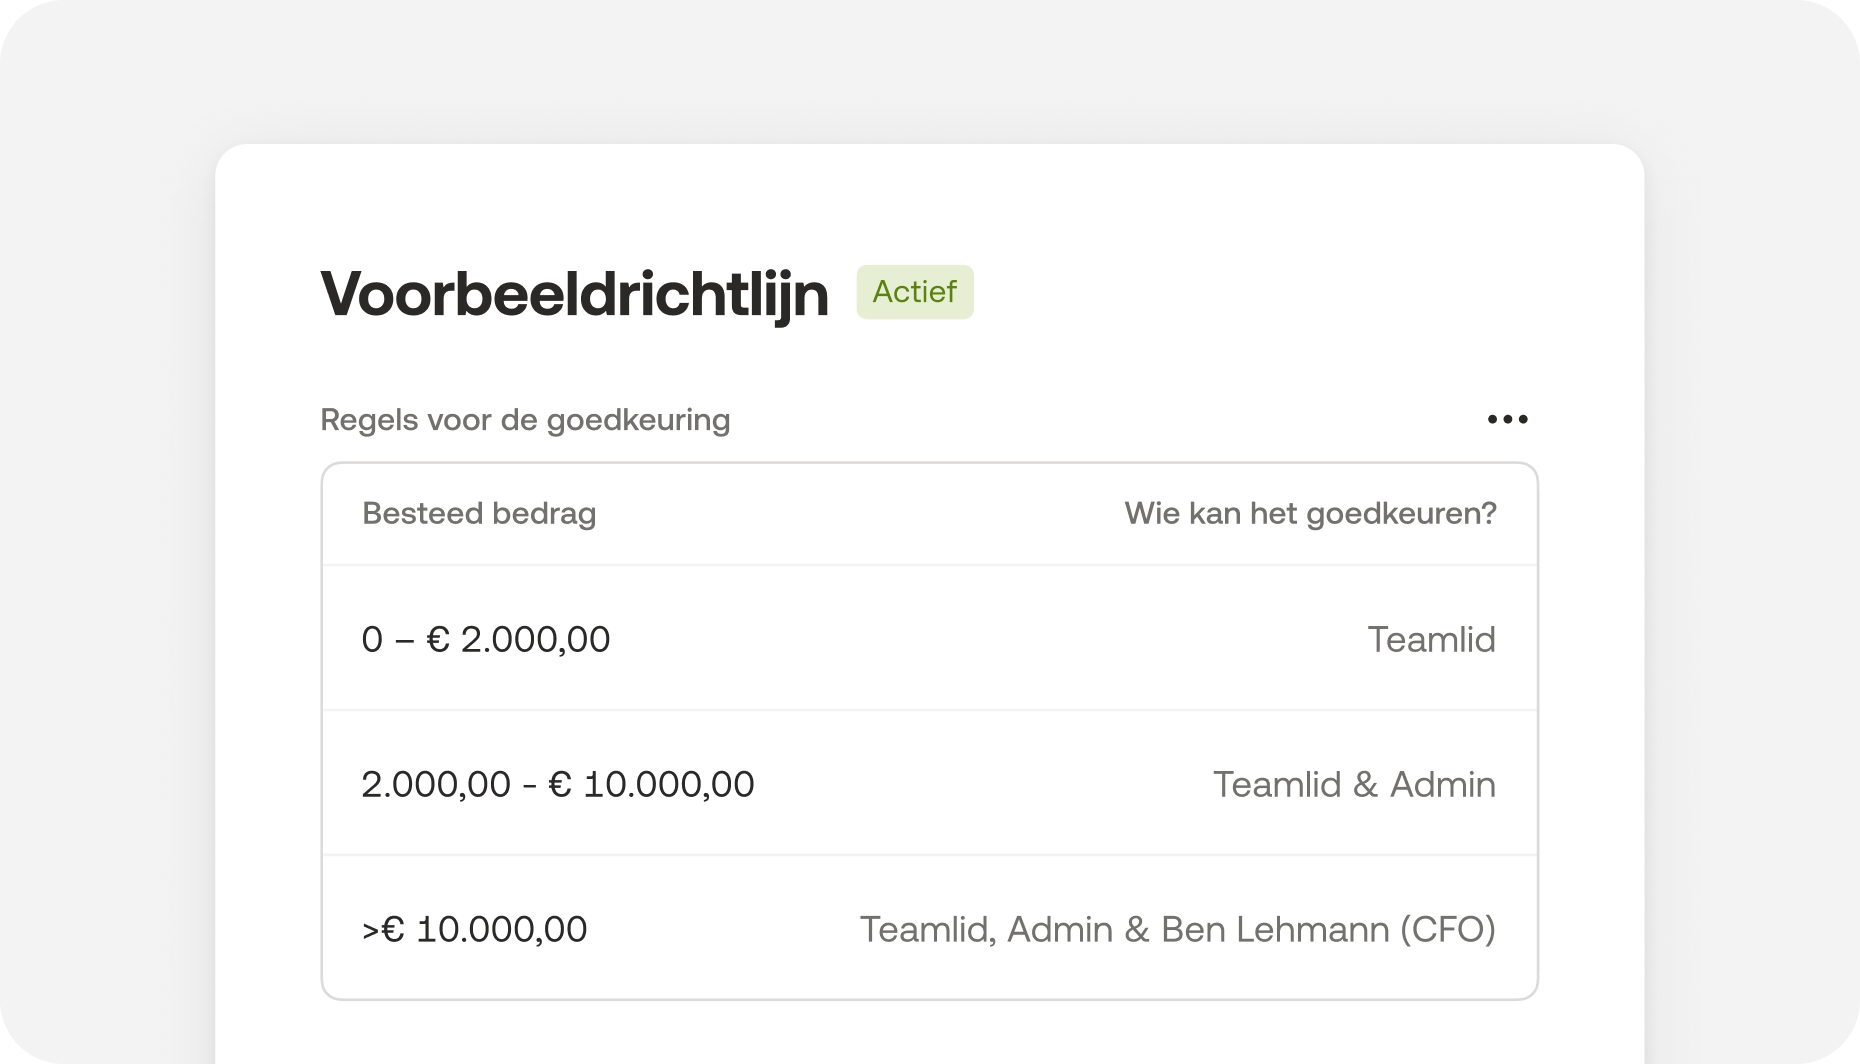Click the Voorbeeldrichtlijn heading
Image resolution: width=1860 pixels, height=1064 pixels.
(574, 294)
